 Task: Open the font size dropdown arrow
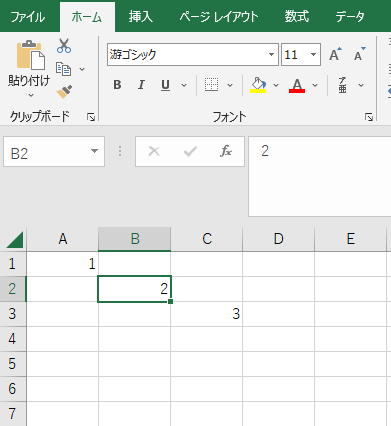pyautogui.click(x=314, y=54)
